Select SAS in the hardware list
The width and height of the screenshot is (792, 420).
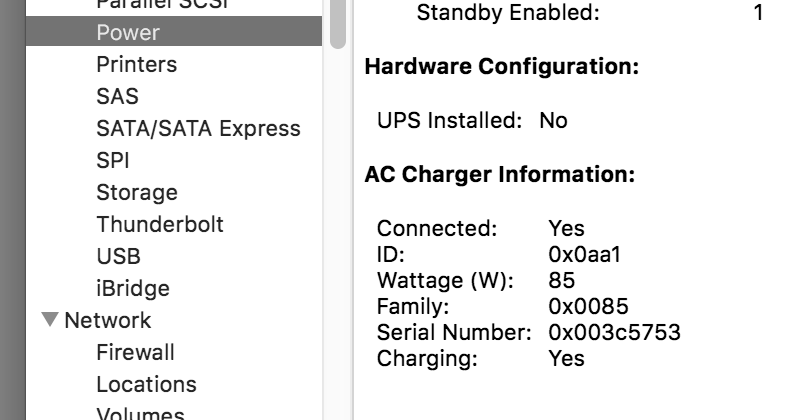(117, 96)
